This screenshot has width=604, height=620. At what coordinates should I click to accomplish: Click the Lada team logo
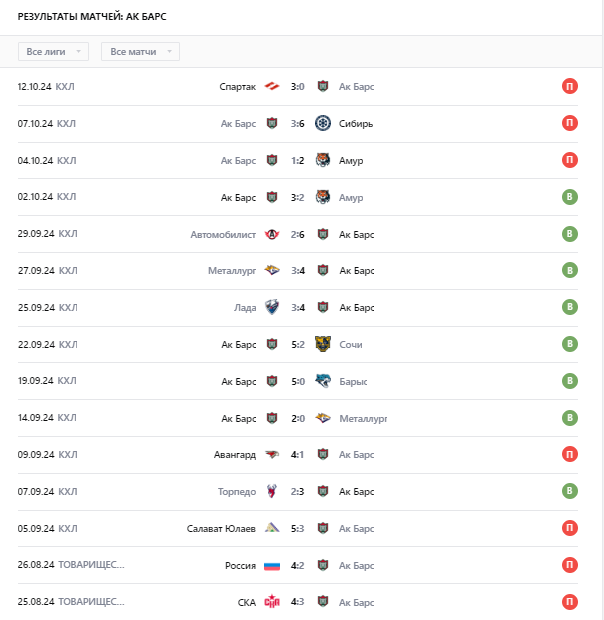click(x=272, y=308)
